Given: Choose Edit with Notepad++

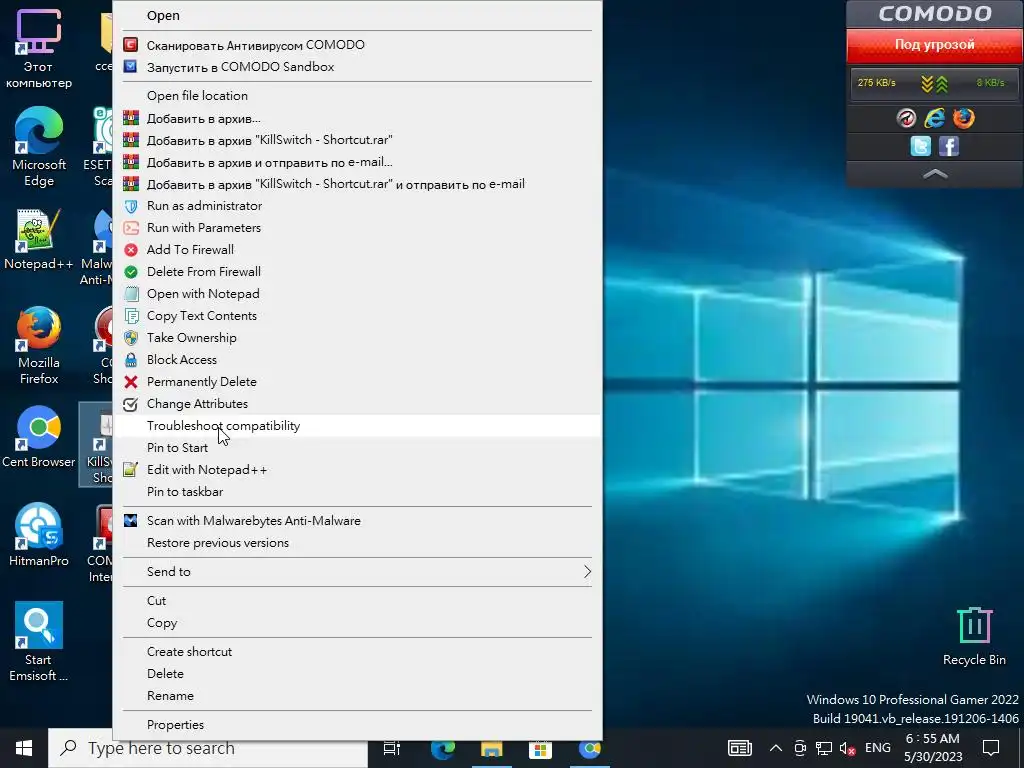Looking at the screenshot, I should [x=357, y=470].
